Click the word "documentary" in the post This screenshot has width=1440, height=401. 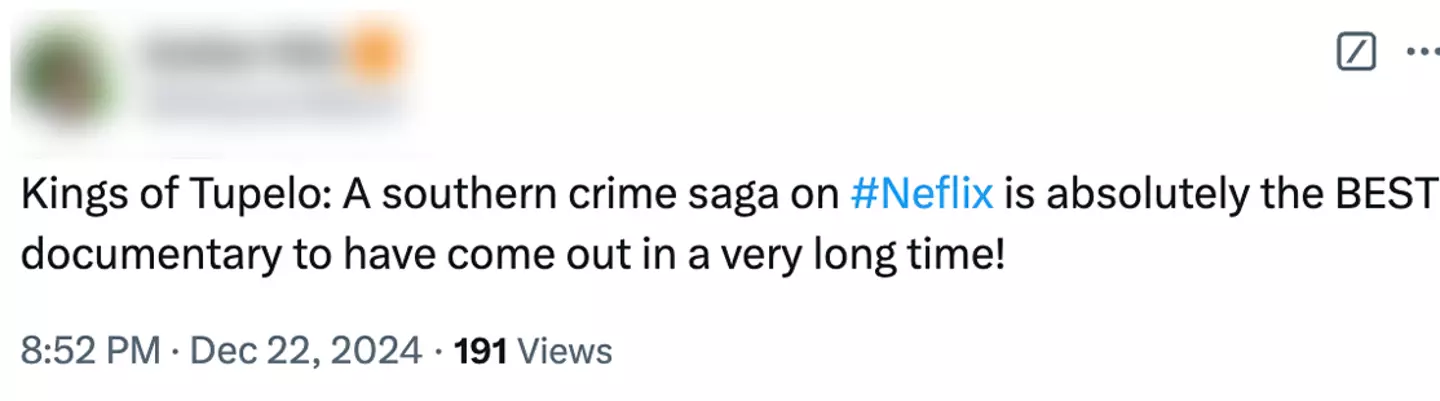pos(145,256)
